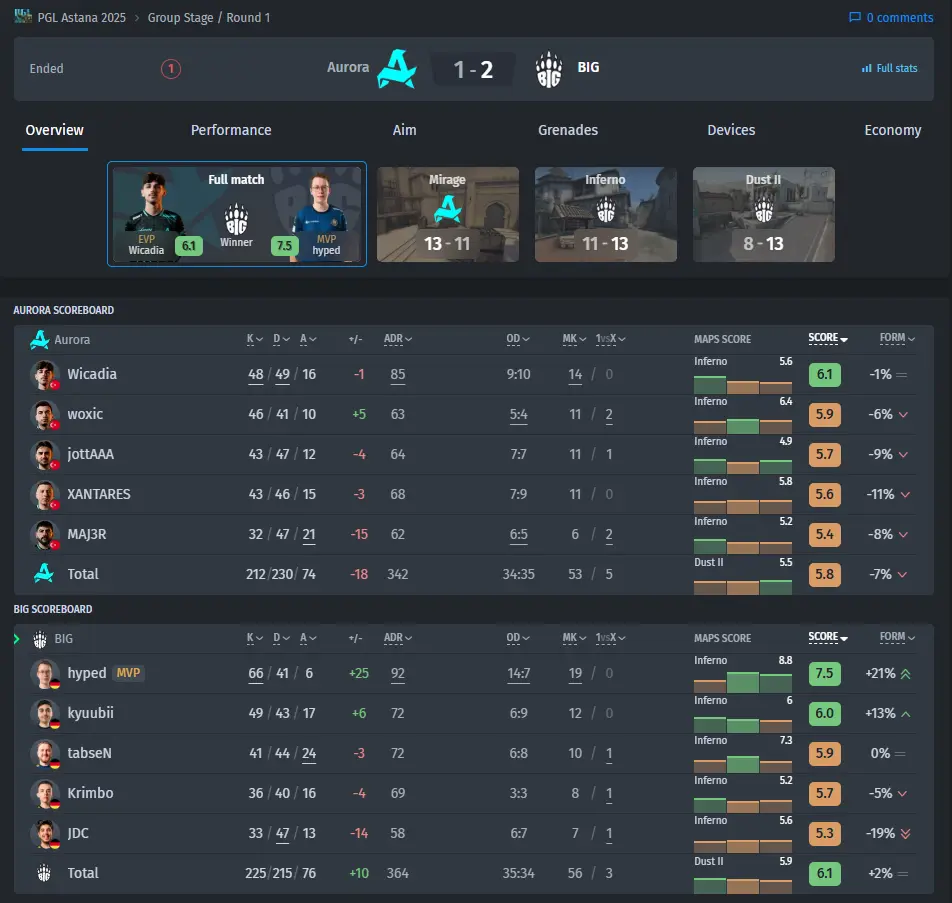Click Aurora logo in scoreboard header row

pyautogui.click(x=39, y=339)
